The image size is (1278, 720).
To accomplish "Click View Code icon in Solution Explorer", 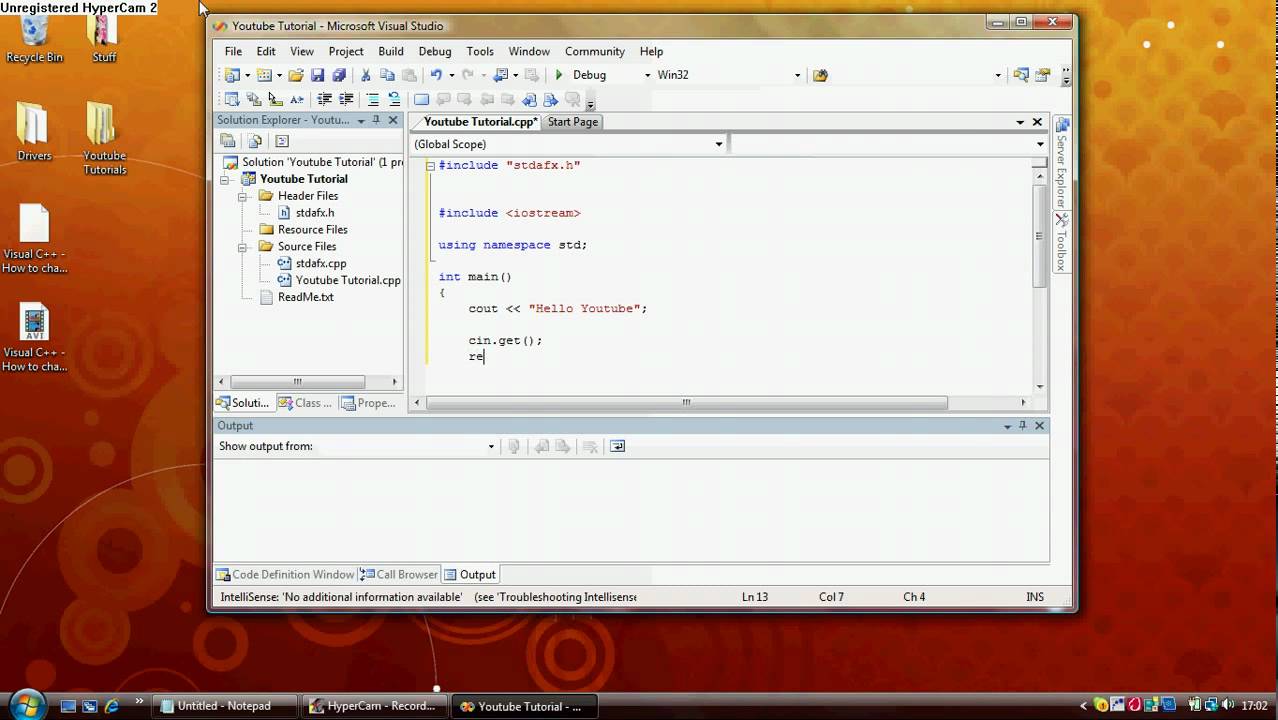I will coord(282,141).
